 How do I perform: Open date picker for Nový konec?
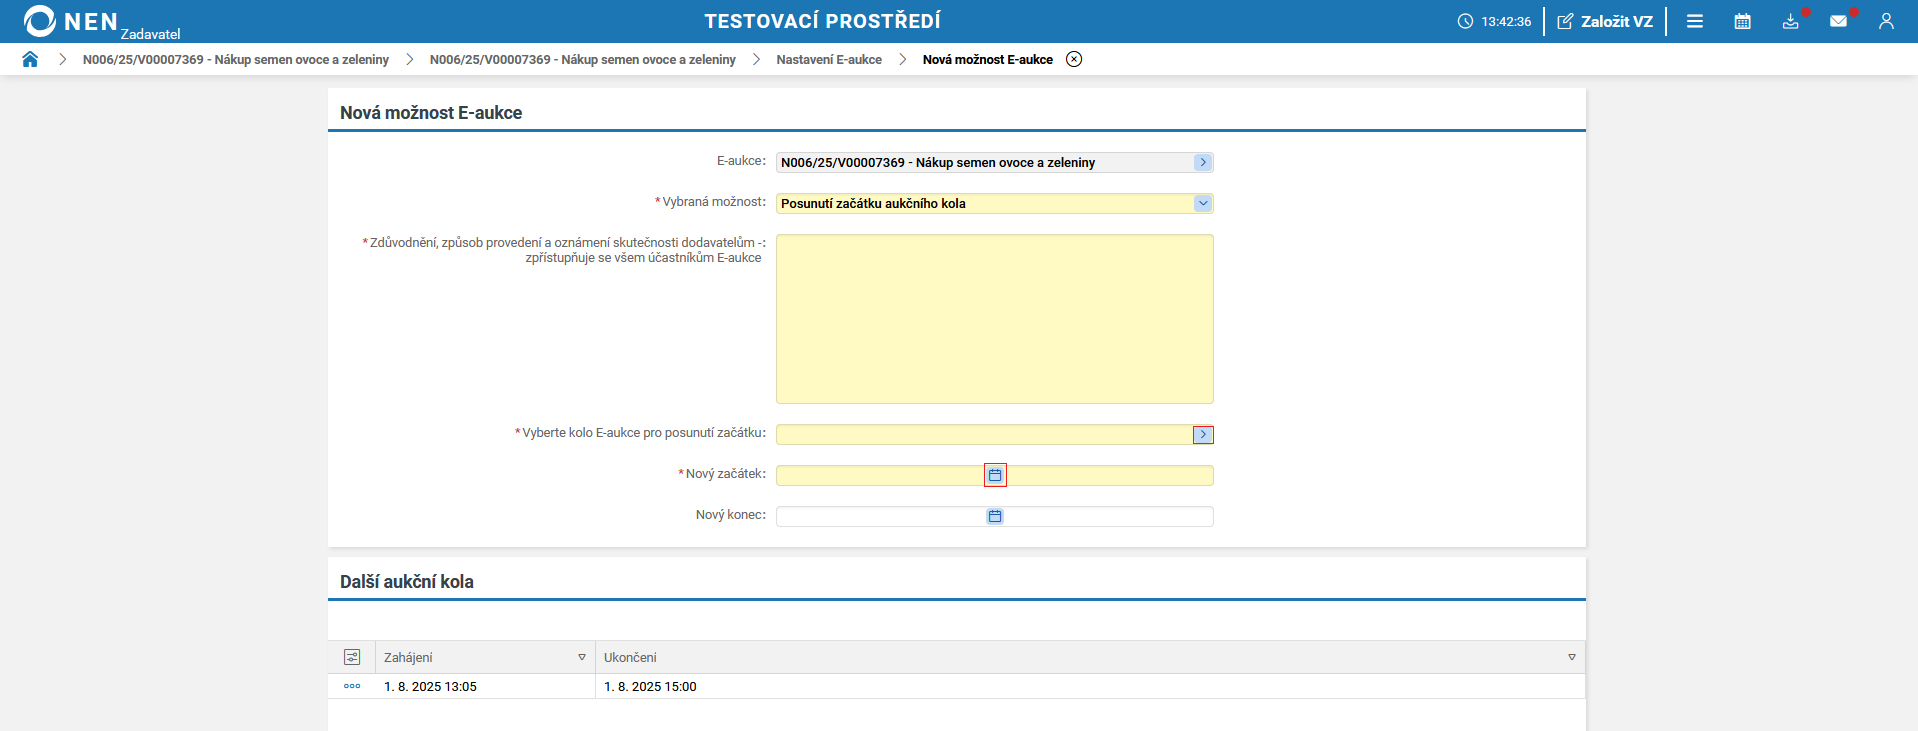coord(995,516)
